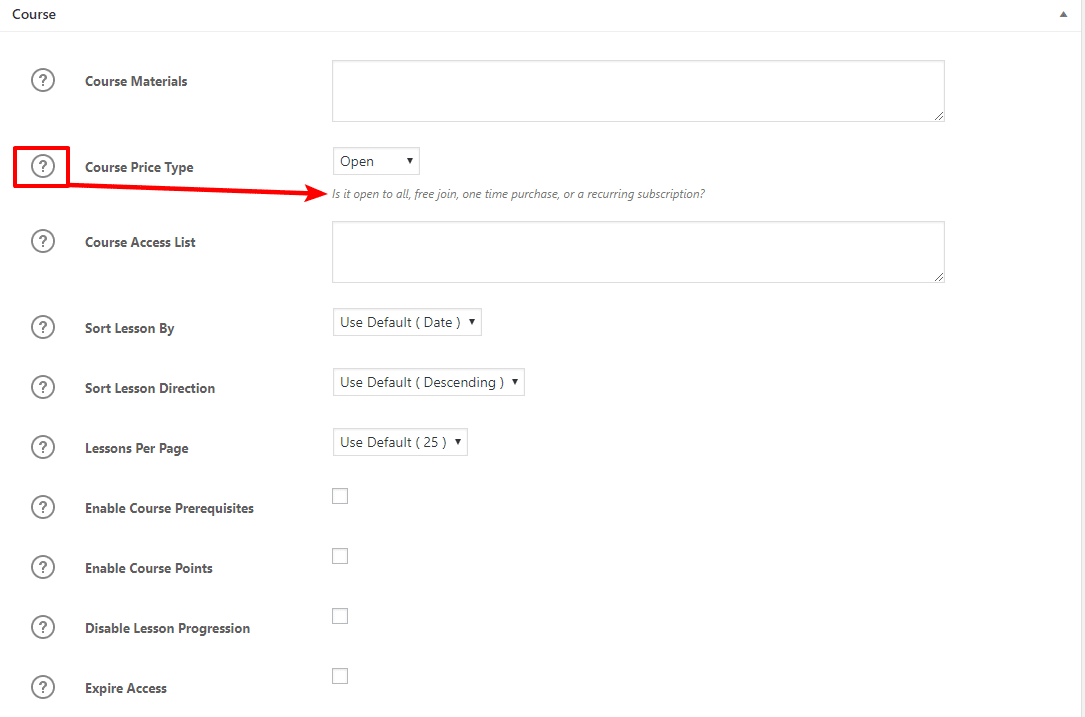This screenshot has height=717, width=1085.
Task: Open the Lessons Per Page dropdown
Action: [399, 441]
